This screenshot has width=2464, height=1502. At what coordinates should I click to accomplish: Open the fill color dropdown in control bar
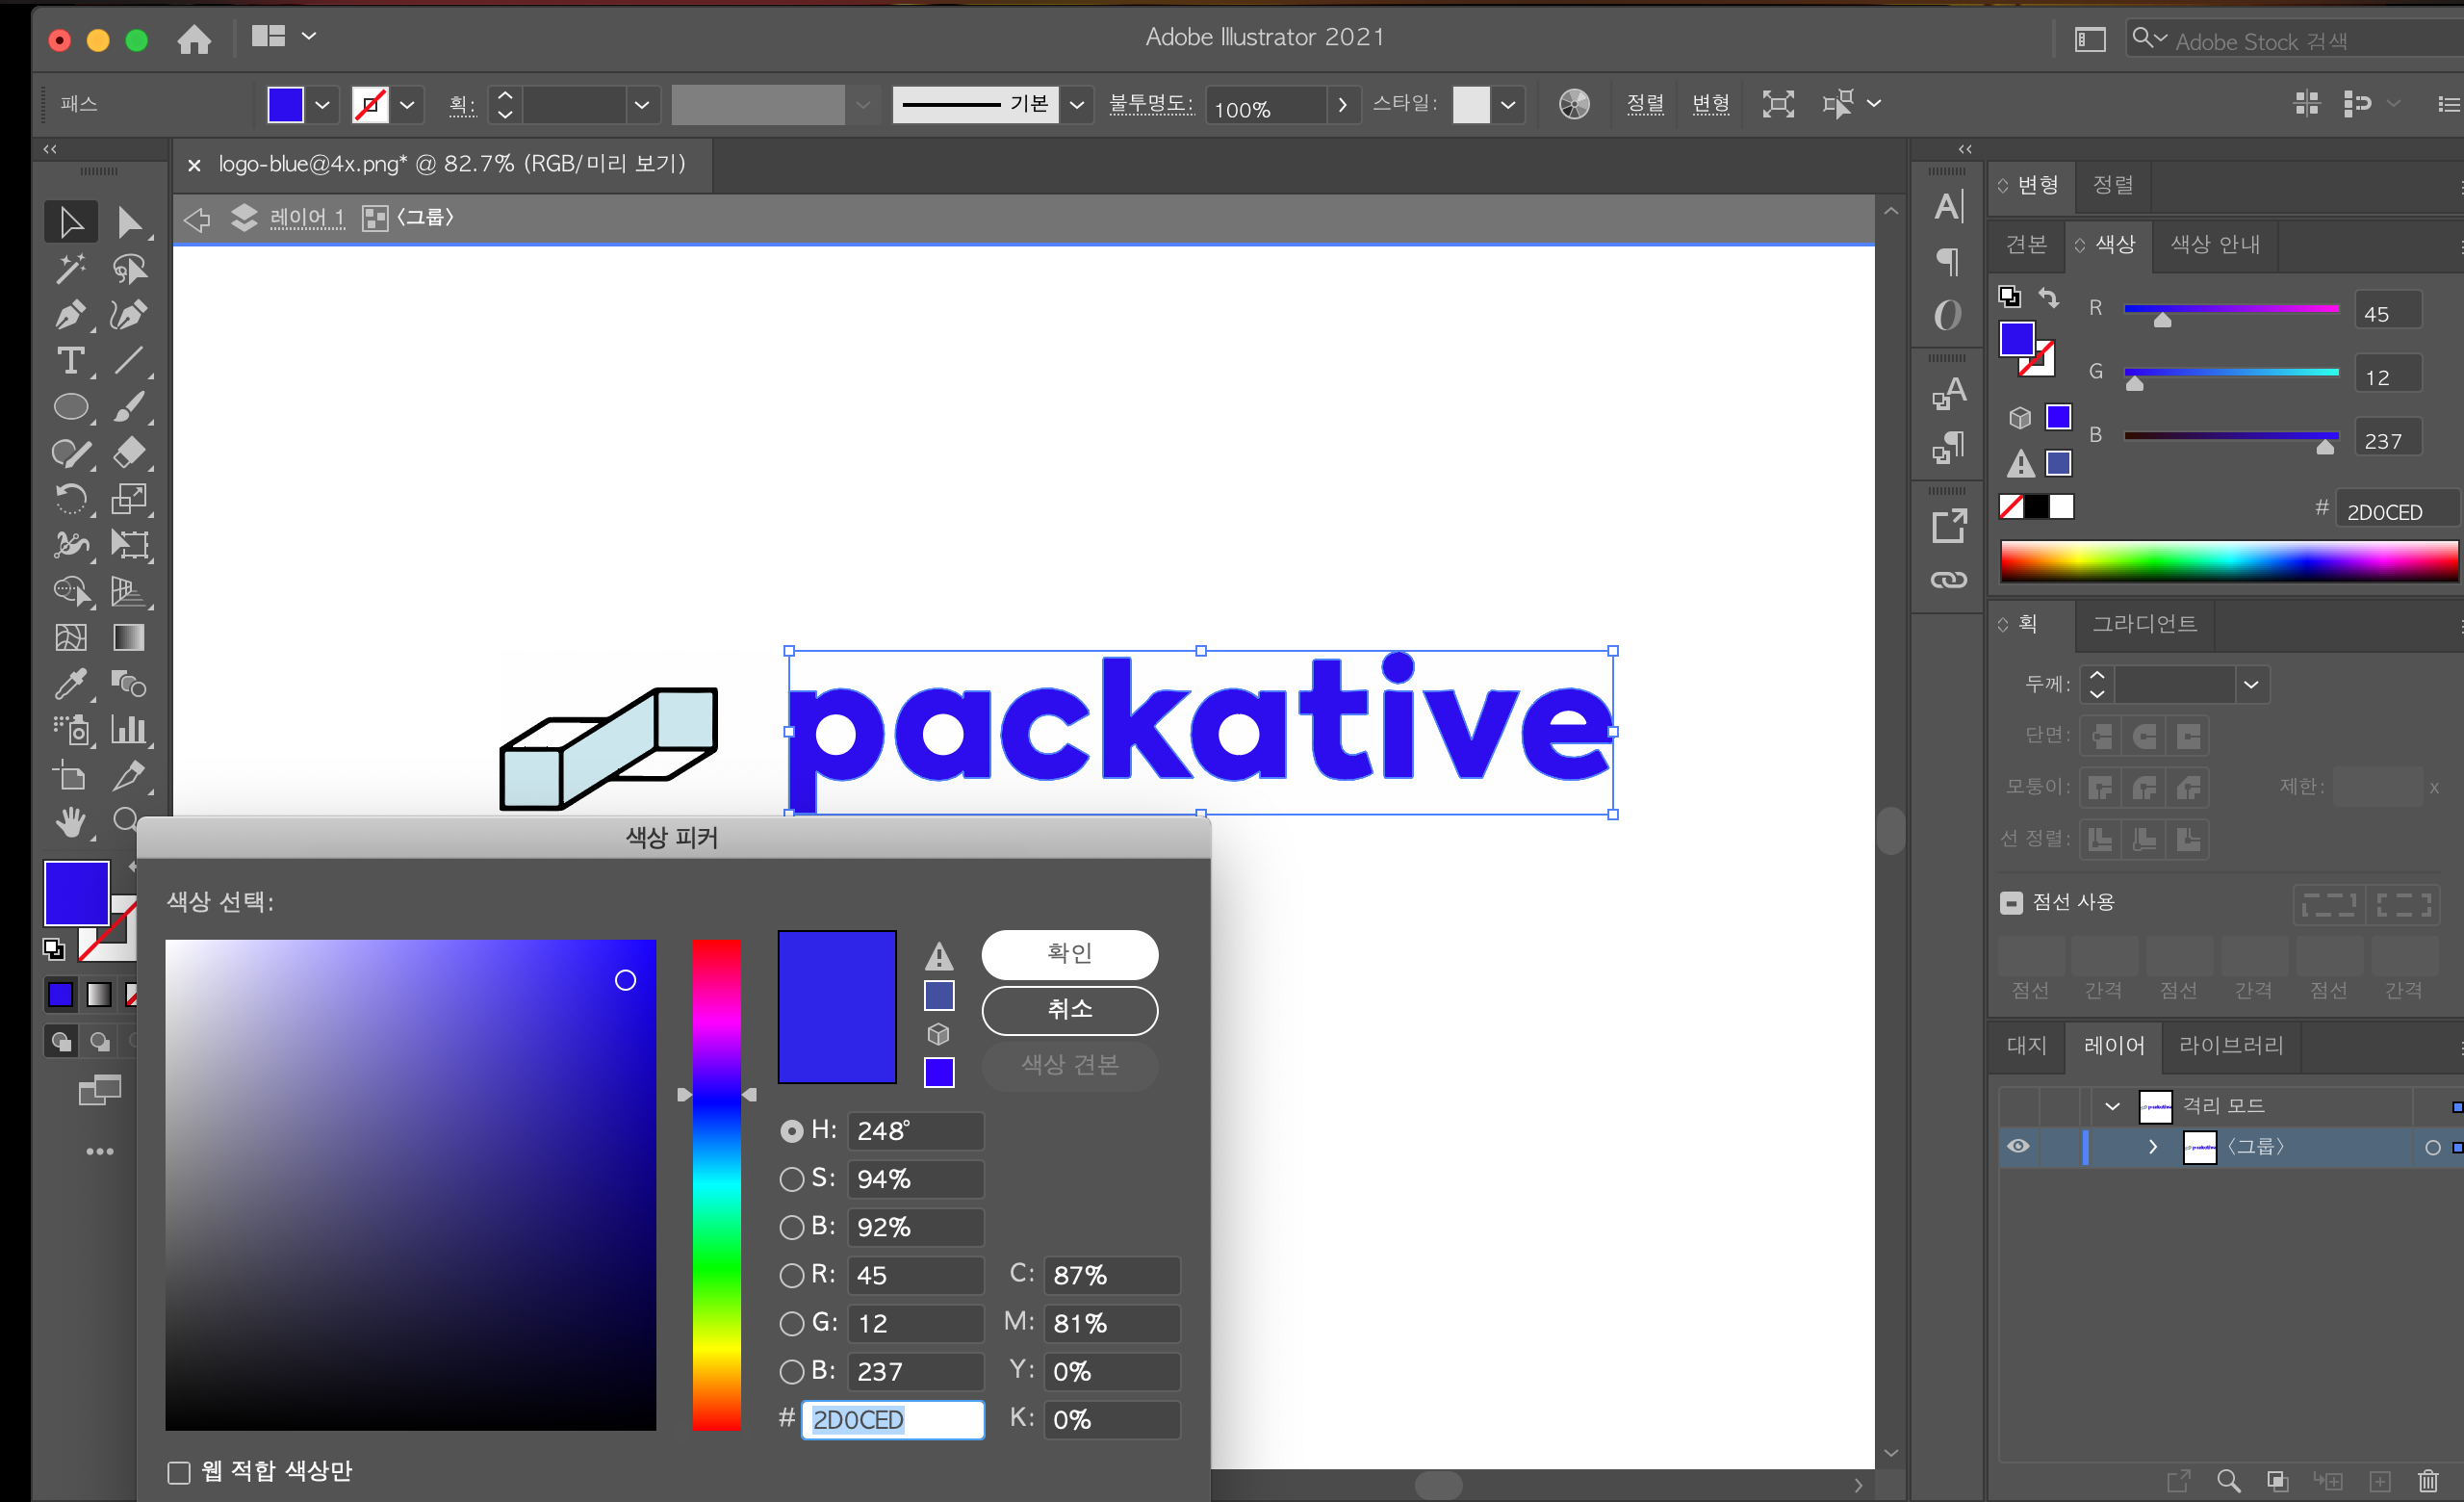click(322, 104)
